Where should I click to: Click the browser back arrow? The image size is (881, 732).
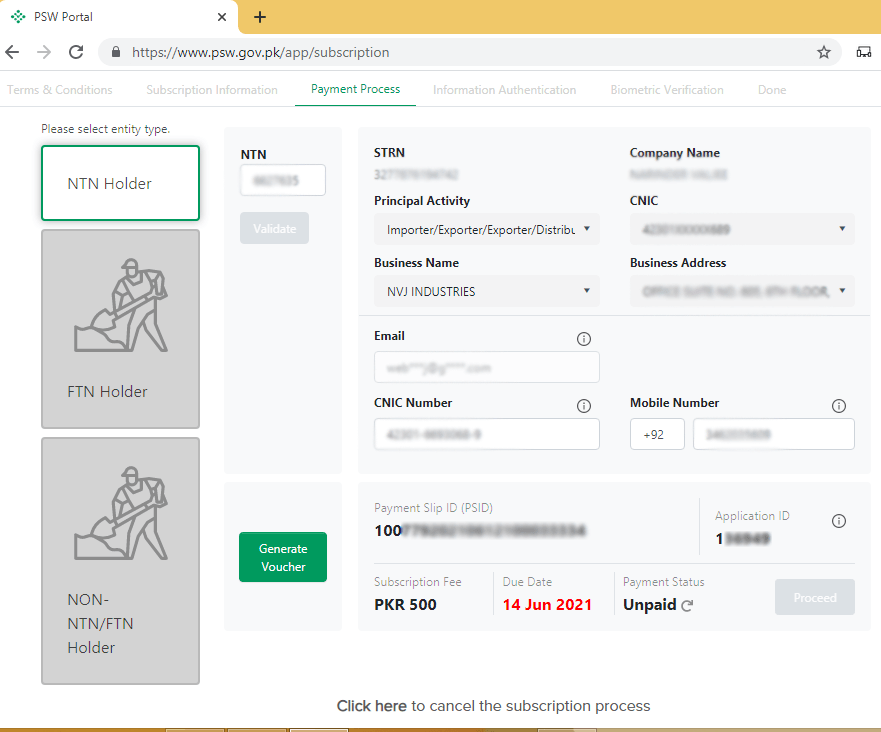click(x=12, y=52)
